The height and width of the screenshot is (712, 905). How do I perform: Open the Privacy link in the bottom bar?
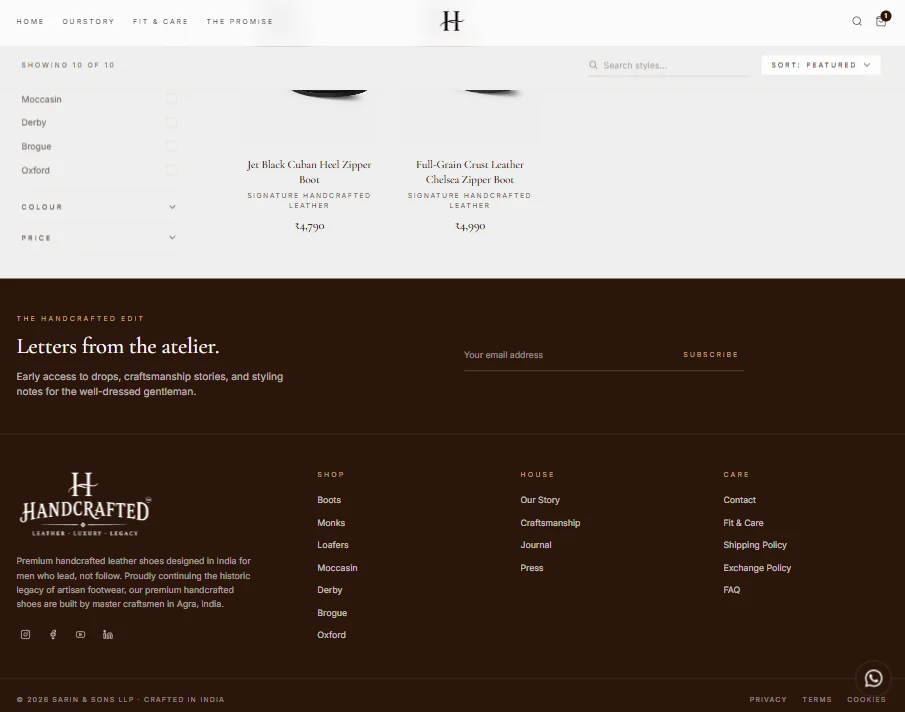pos(768,699)
